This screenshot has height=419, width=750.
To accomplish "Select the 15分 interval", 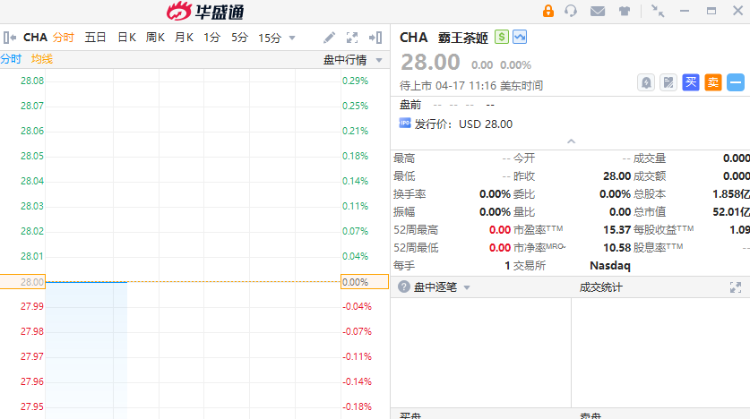I will (270, 38).
